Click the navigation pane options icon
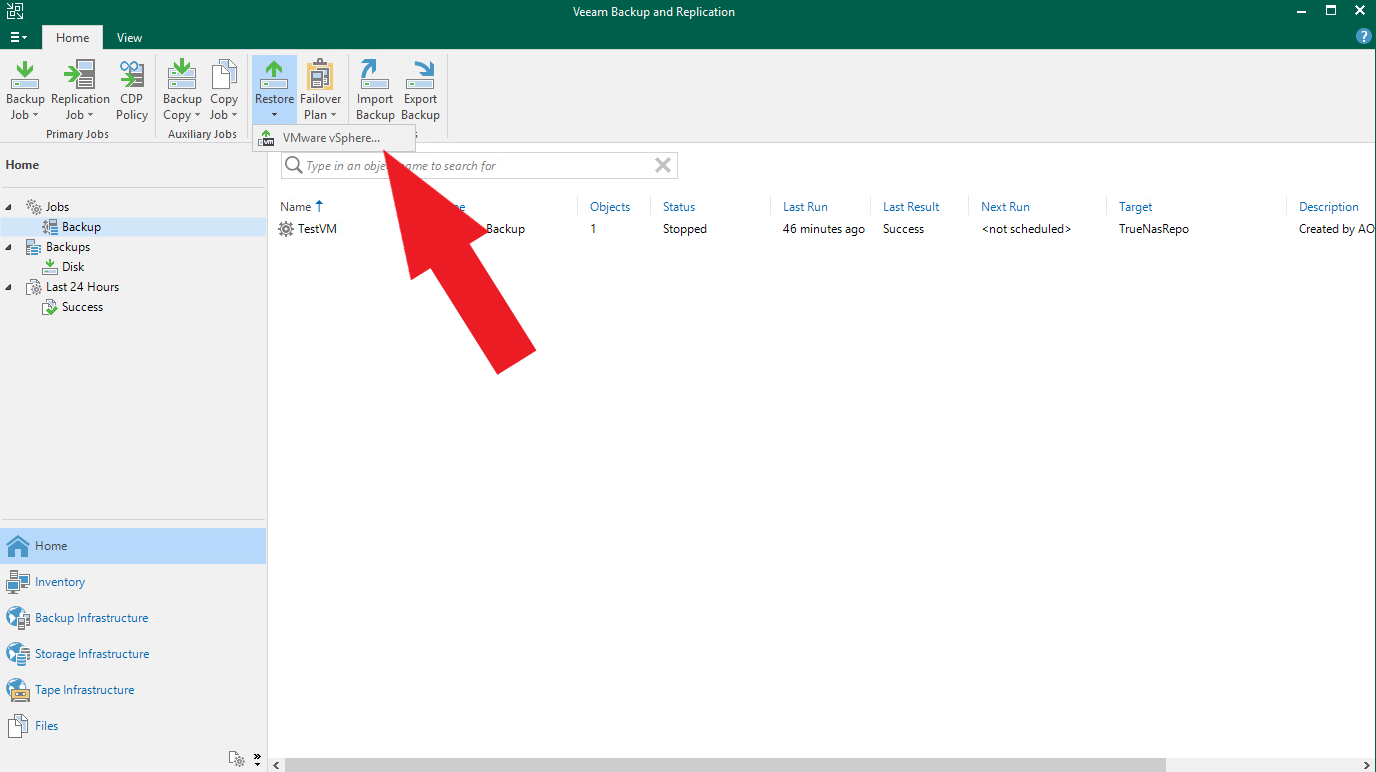Image resolution: width=1376 pixels, height=772 pixels. tap(236, 759)
